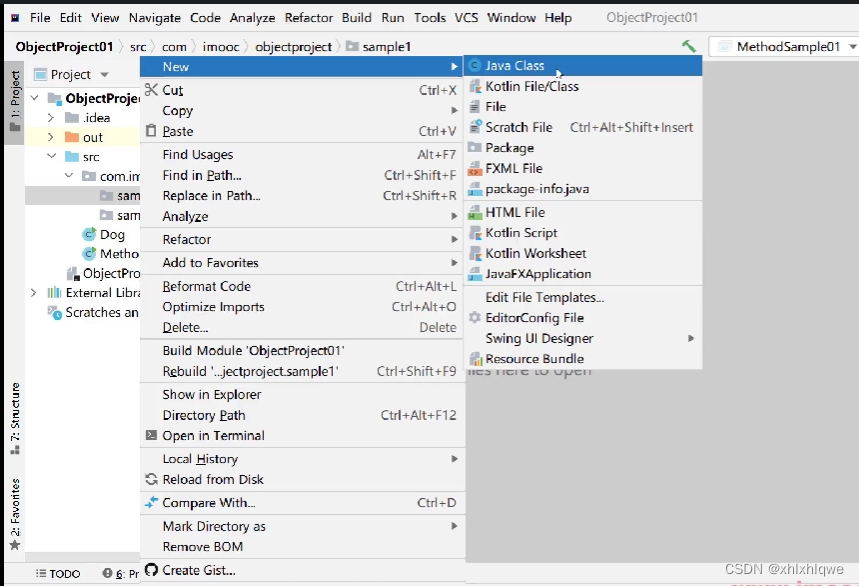
Task: Click the src breadcrumb
Action: pyautogui.click(x=138, y=47)
